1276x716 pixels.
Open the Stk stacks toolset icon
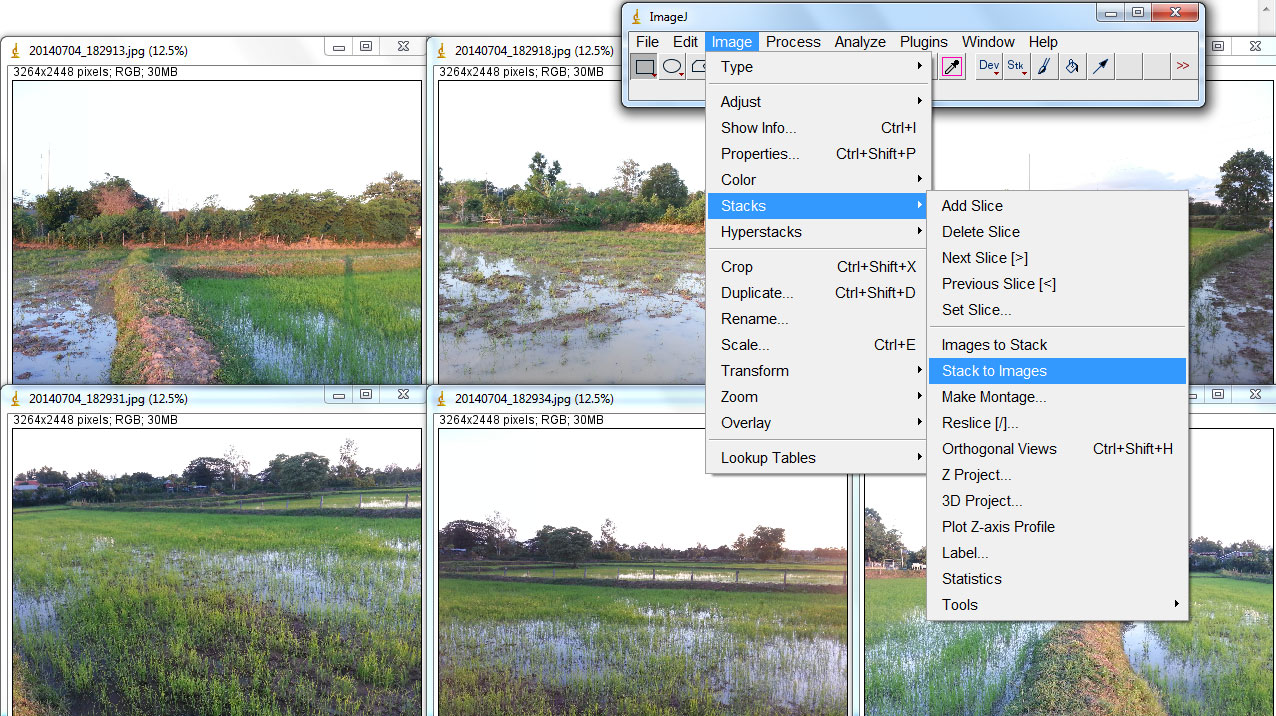coord(1016,66)
